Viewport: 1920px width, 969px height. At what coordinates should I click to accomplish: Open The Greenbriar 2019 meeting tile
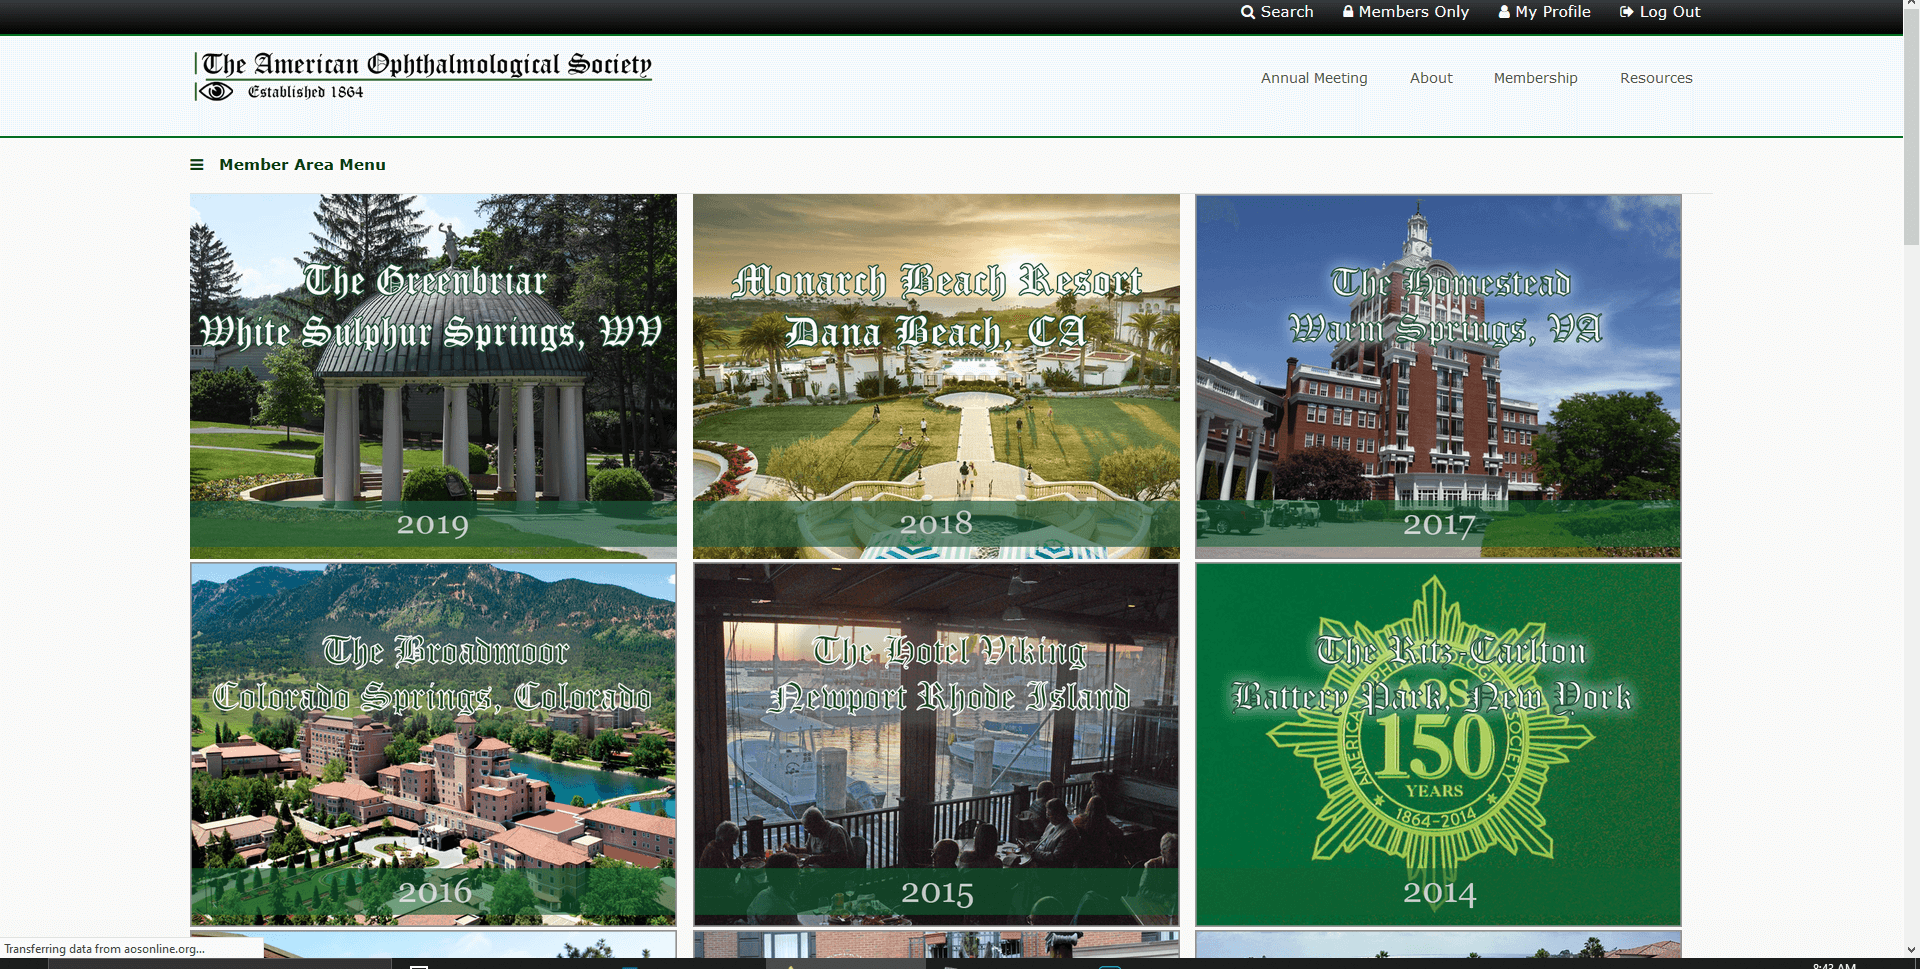point(433,376)
